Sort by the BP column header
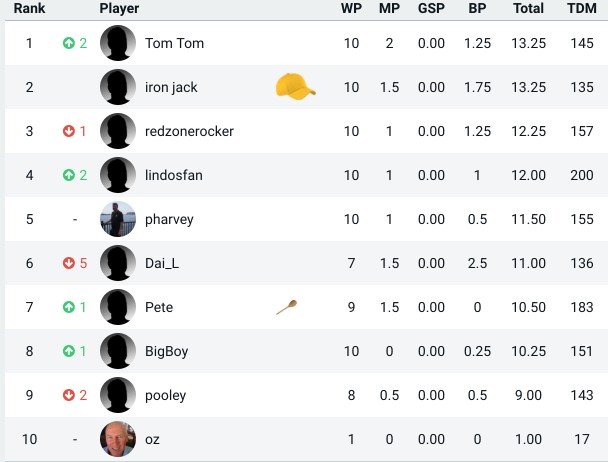This screenshot has width=608, height=462. coord(477,8)
